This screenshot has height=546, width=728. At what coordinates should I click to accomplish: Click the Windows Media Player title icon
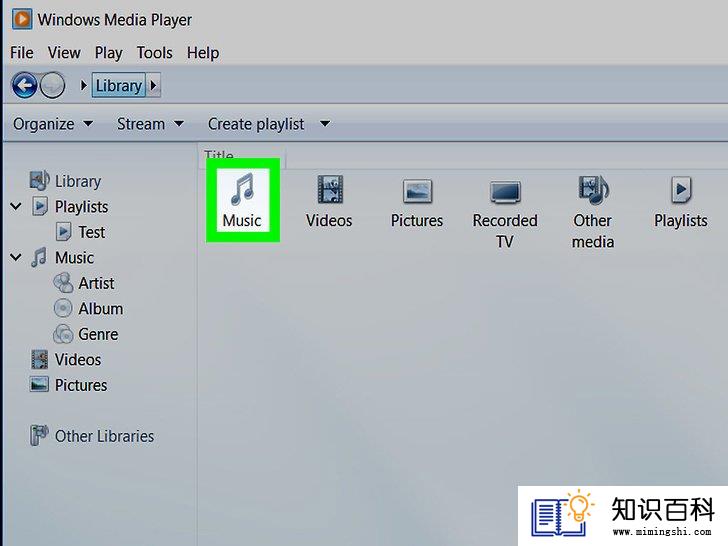(x=22, y=20)
